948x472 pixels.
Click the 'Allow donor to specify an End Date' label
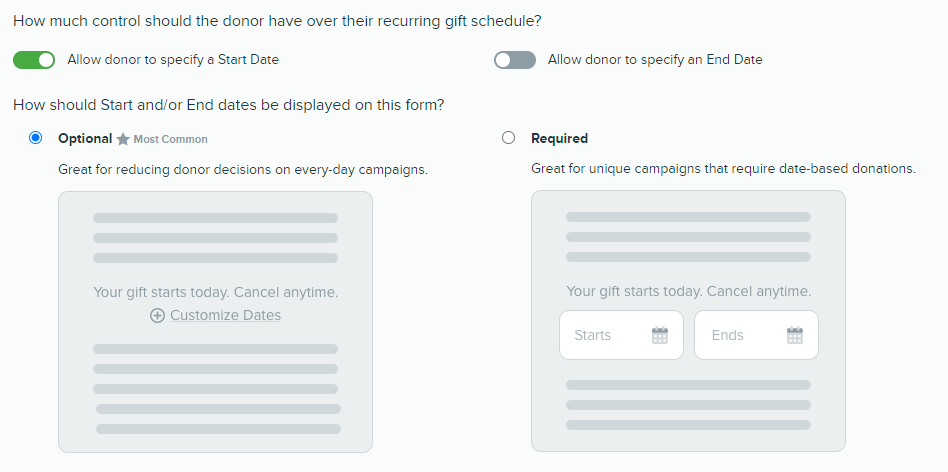click(655, 60)
